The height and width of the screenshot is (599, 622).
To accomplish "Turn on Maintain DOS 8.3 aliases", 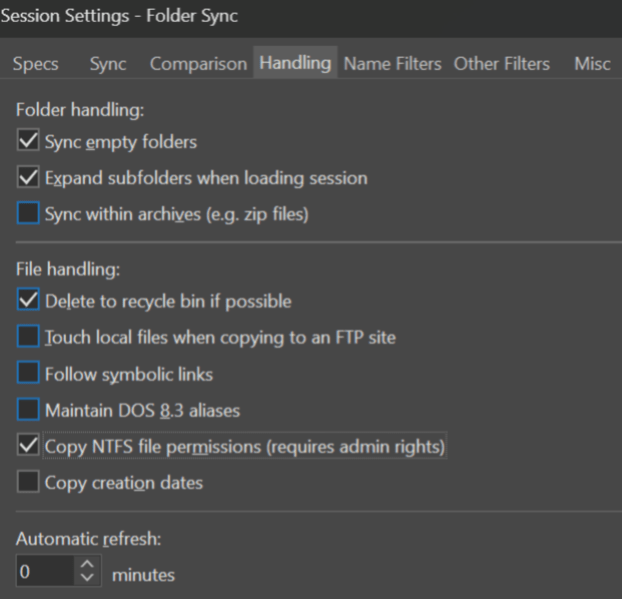I will point(29,410).
